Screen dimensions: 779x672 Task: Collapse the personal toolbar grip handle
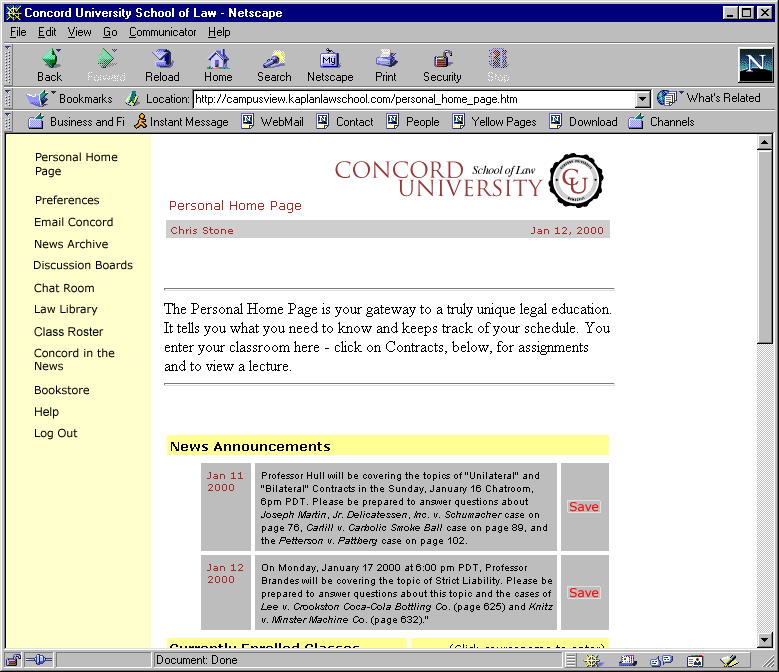coord(7,122)
